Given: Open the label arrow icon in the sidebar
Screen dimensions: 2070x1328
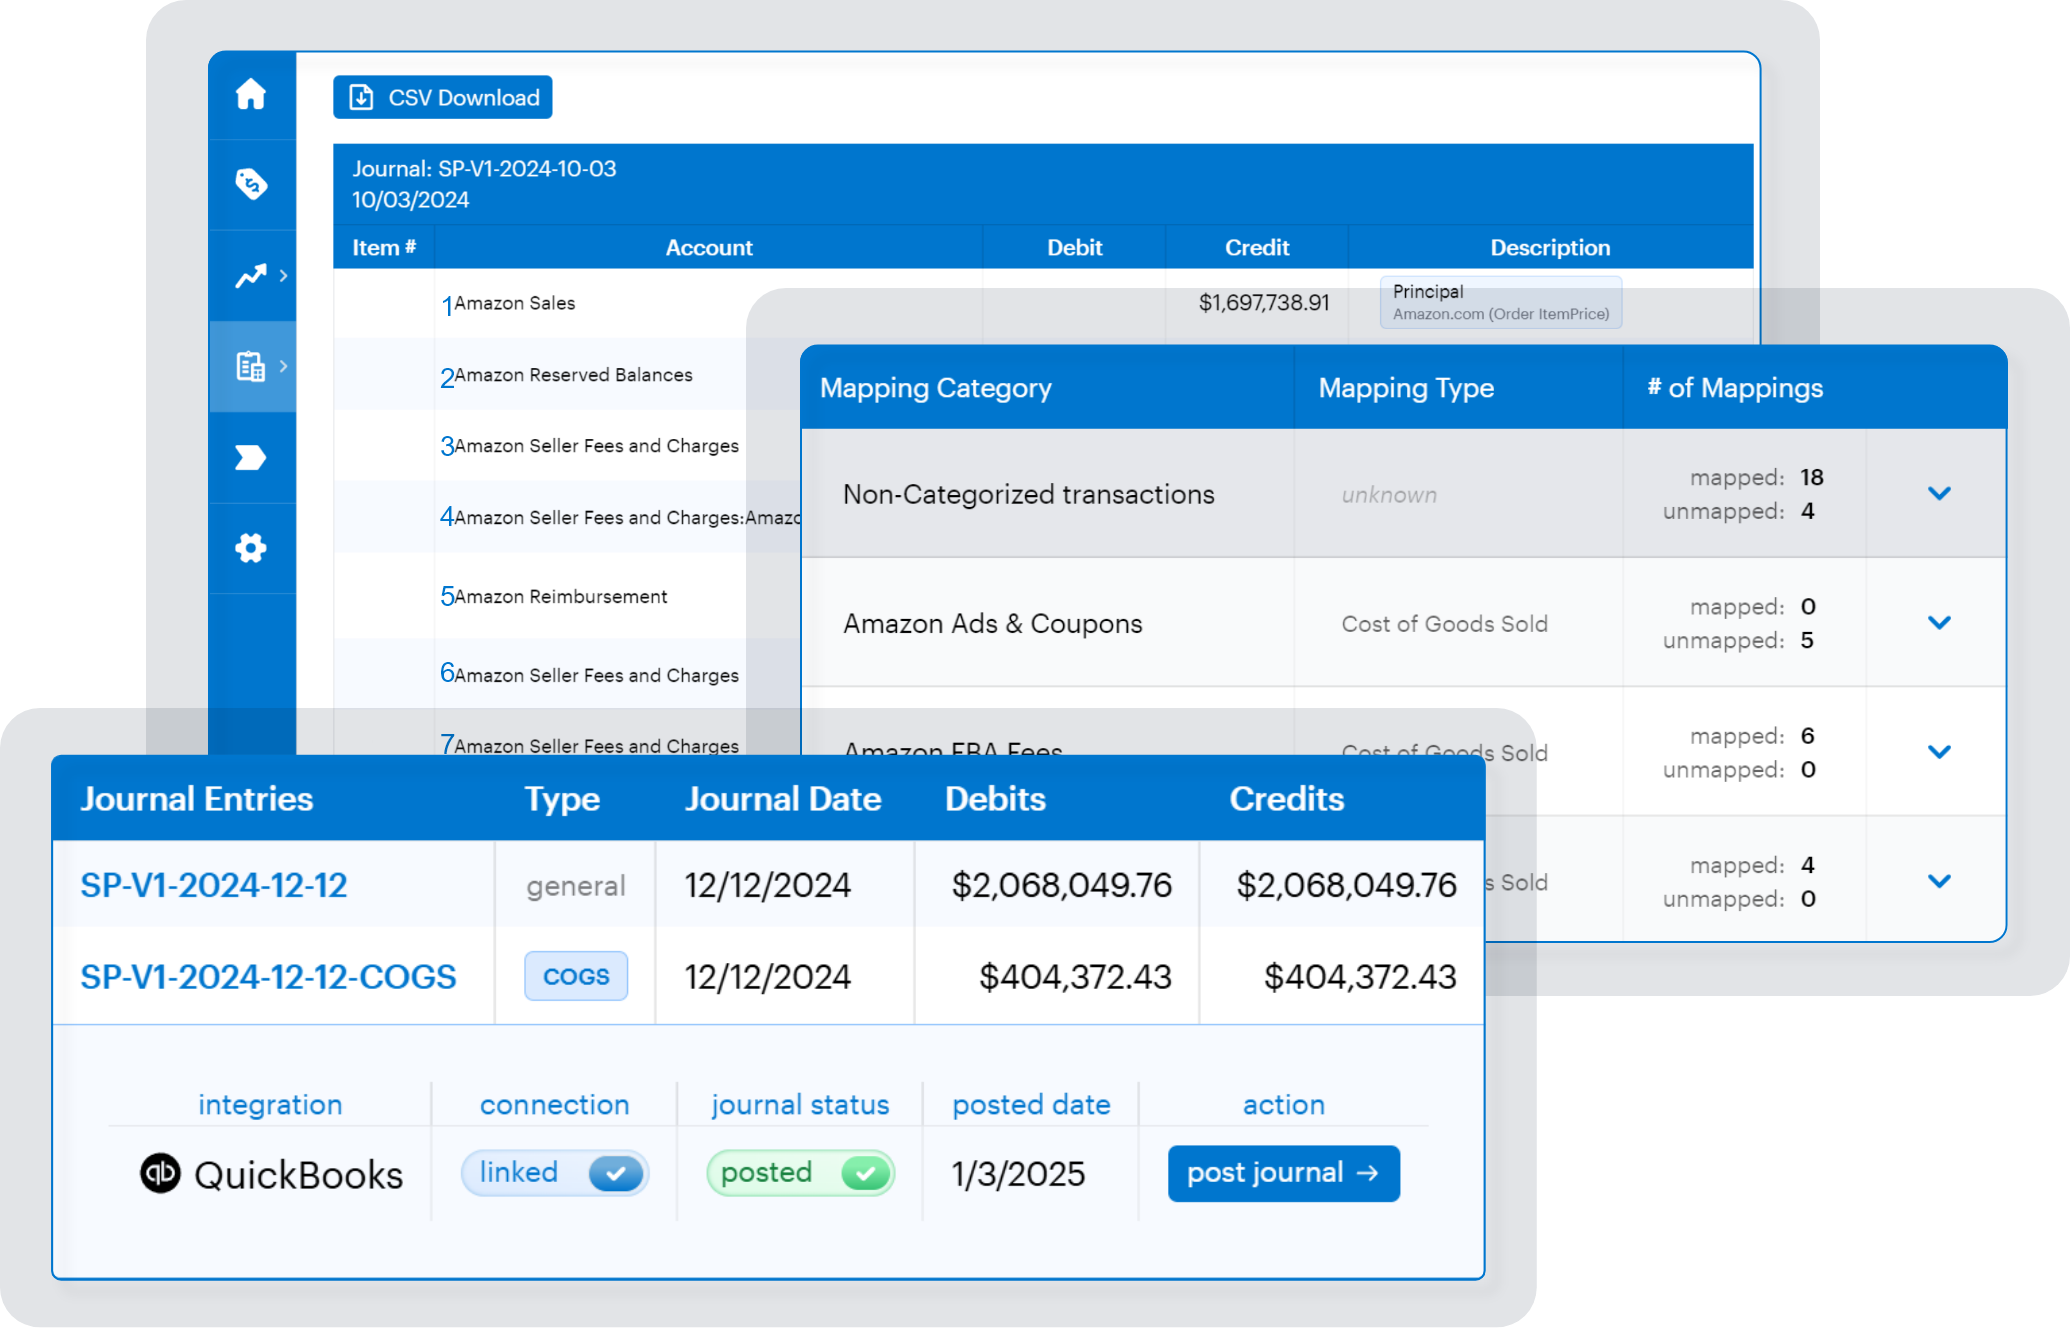Looking at the screenshot, I should click(251, 457).
